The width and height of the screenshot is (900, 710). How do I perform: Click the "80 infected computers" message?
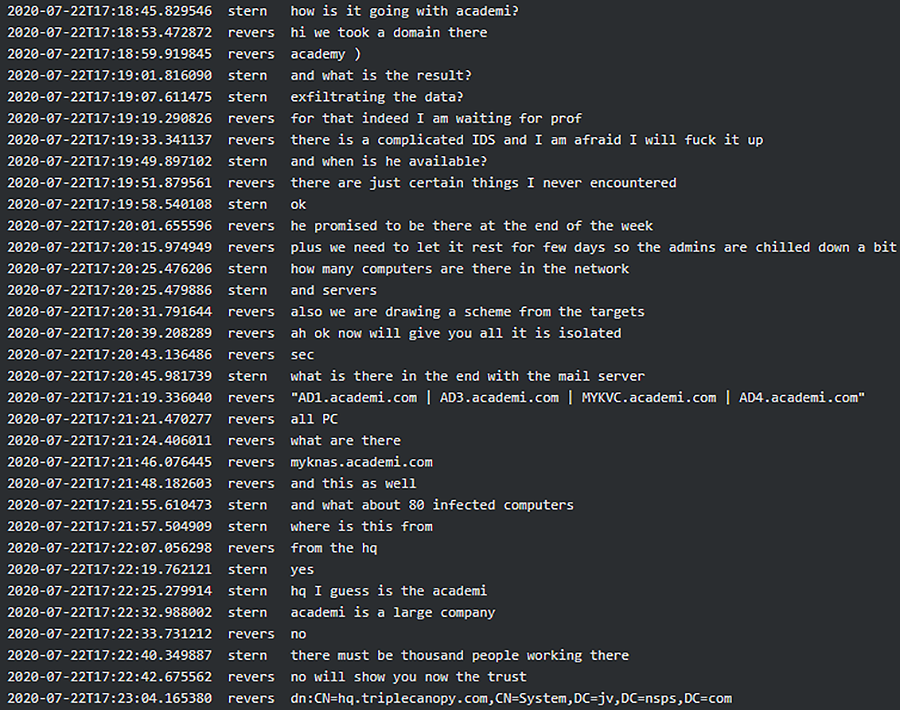tap(432, 505)
